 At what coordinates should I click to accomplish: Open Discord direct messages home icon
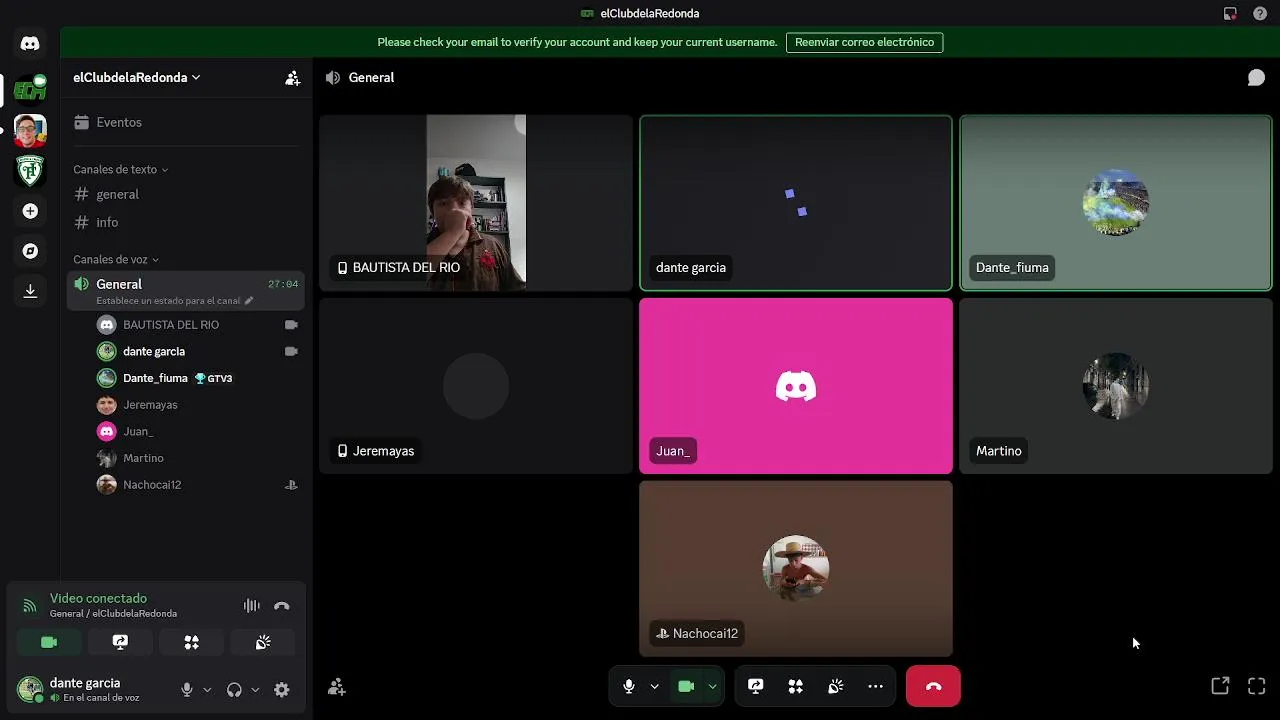[30, 43]
